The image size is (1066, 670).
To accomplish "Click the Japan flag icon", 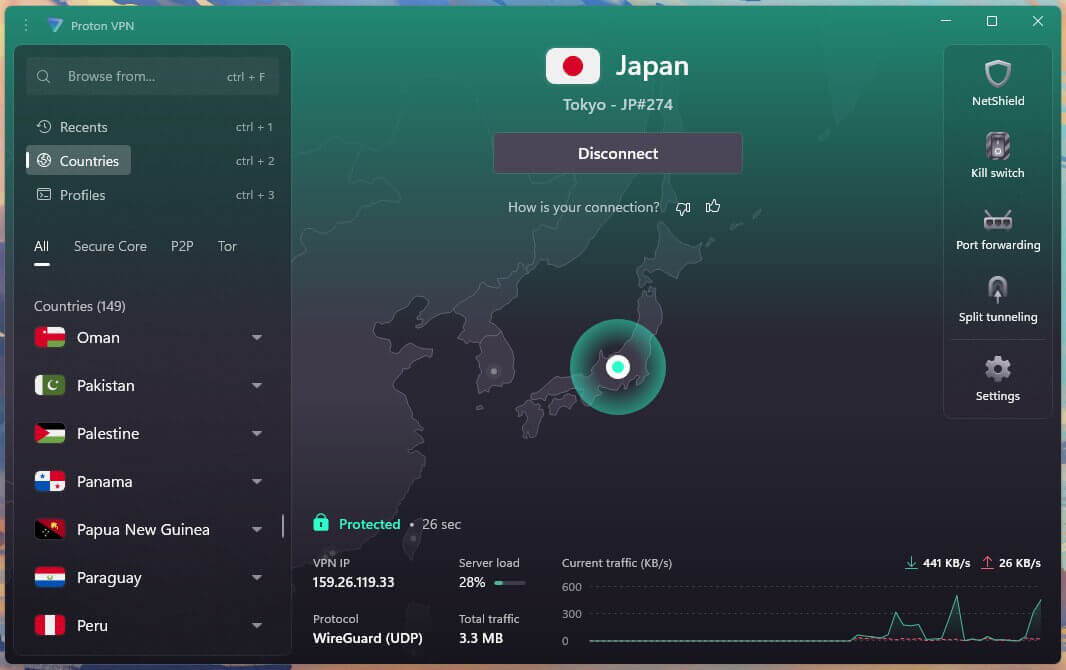I will (572, 66).
